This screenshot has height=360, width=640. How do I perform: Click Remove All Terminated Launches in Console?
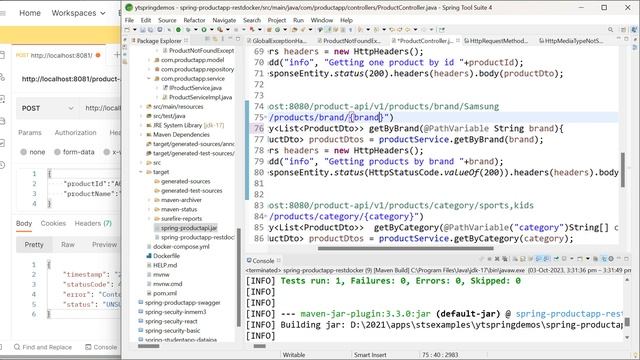(x=505, y=259)
